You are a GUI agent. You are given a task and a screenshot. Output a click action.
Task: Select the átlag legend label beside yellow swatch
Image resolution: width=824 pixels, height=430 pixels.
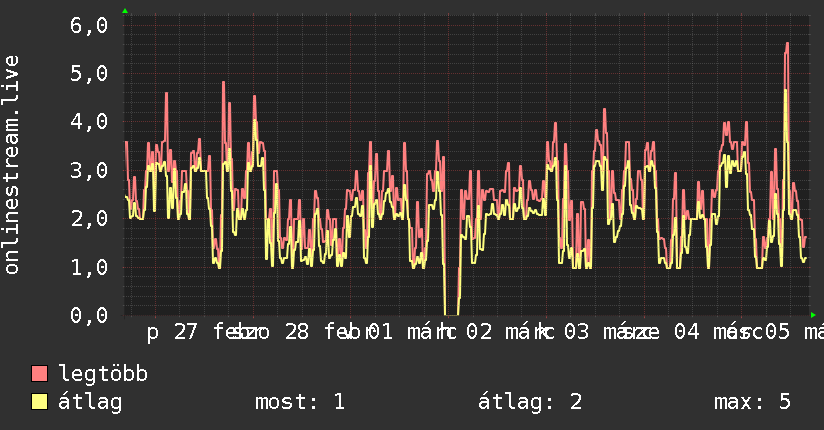90,403
